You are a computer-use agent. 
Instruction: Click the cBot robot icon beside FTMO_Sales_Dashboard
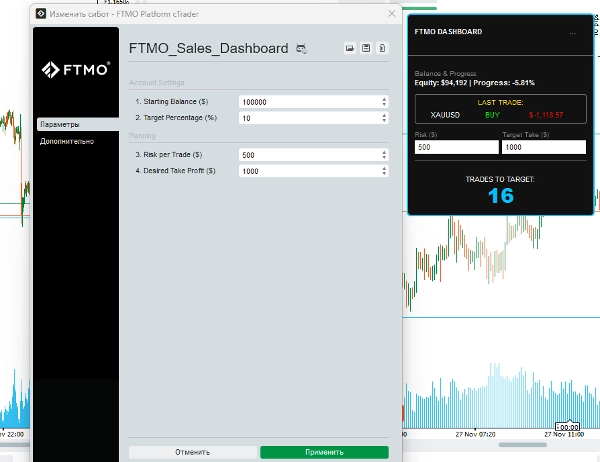[x=302, y=49]
